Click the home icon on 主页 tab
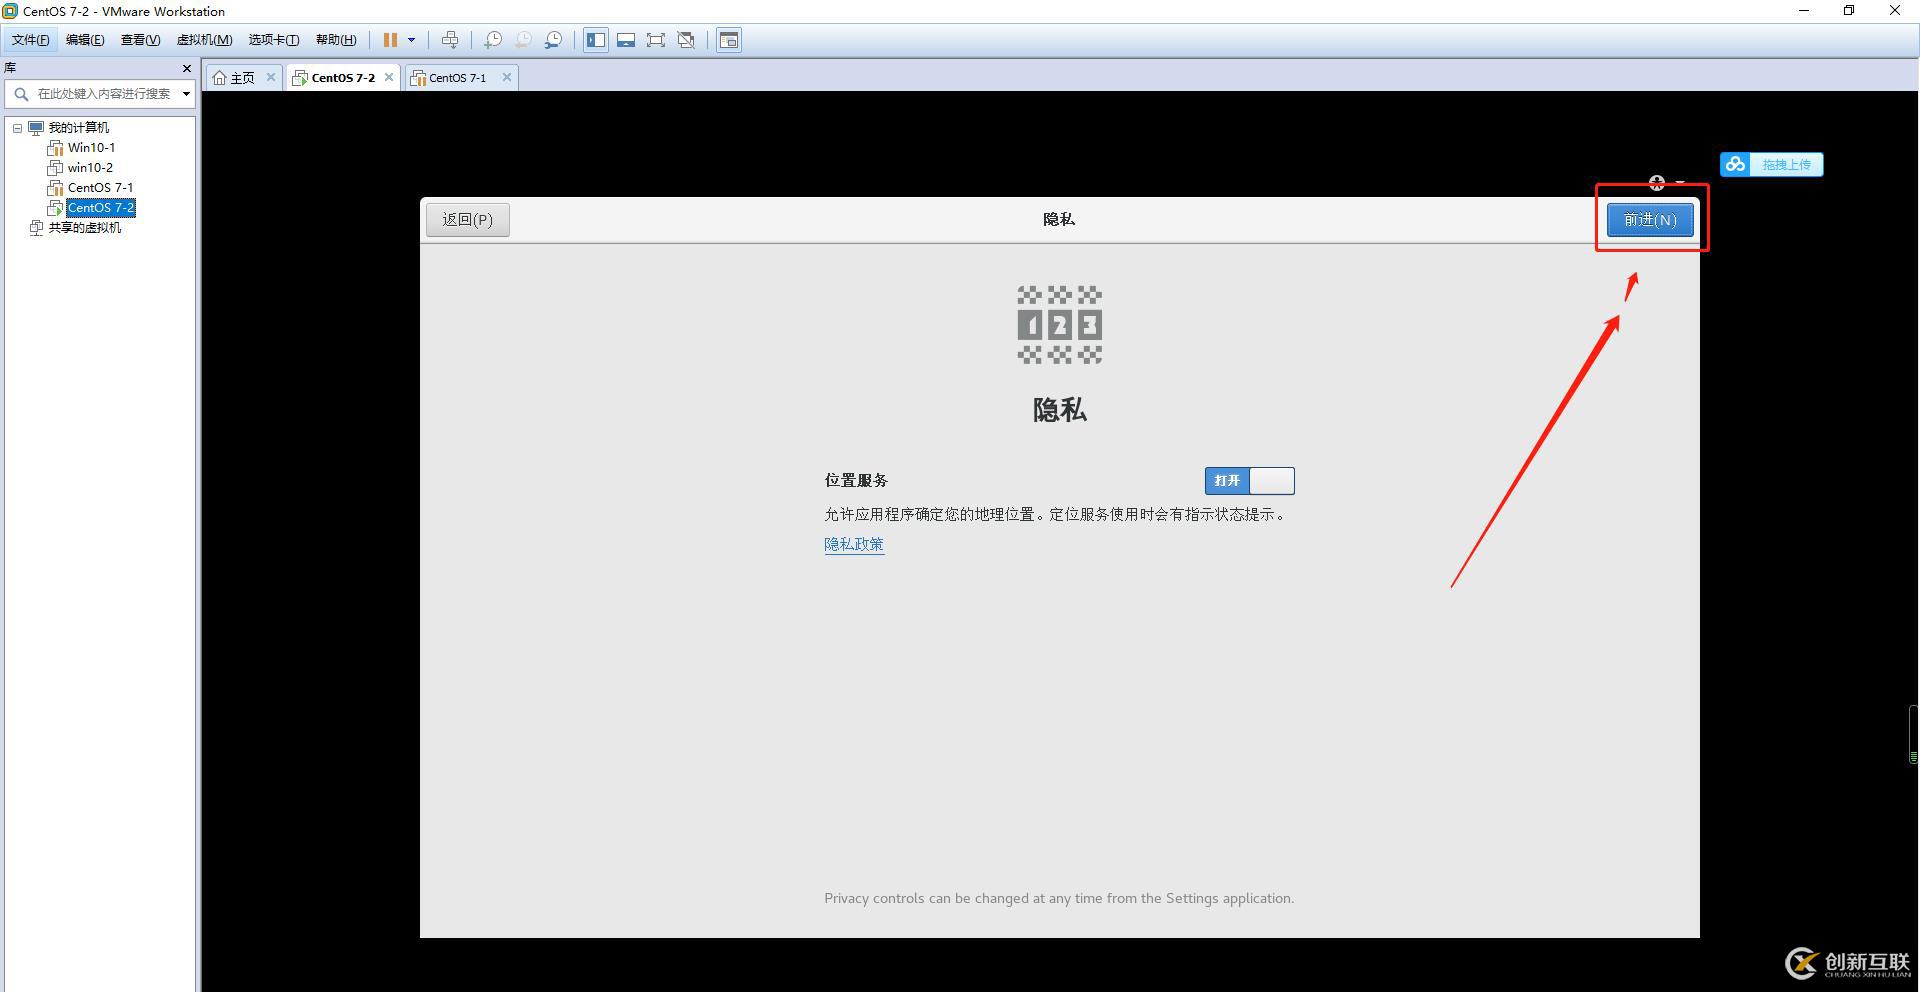This screenshot has height=992, width=1920. tap(220, 78)
